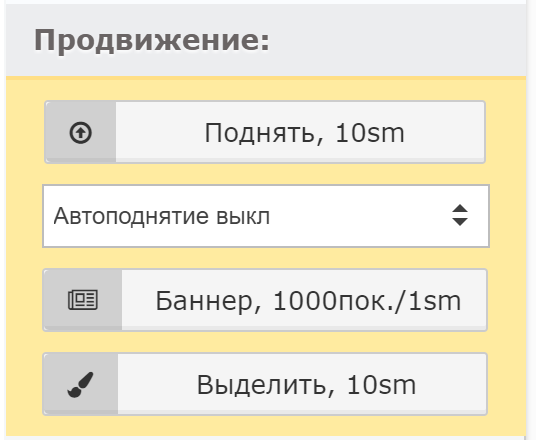This screenshot has width=536, height=440.
Task: Click the "Поднять, 10sm" button
Action: point(265,132)
